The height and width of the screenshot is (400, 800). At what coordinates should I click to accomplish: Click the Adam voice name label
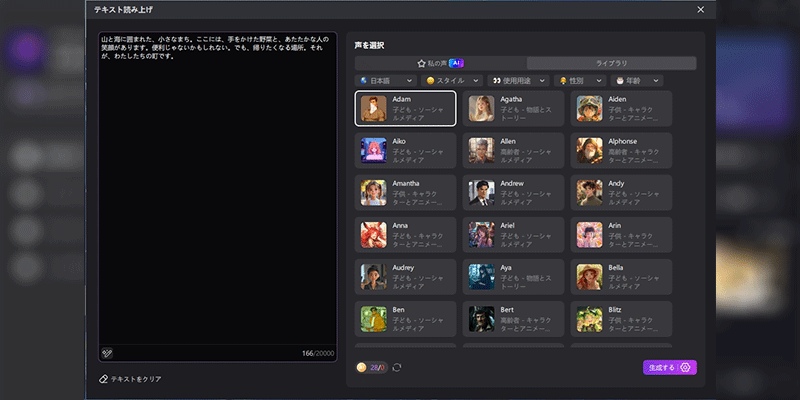(402, 99)
